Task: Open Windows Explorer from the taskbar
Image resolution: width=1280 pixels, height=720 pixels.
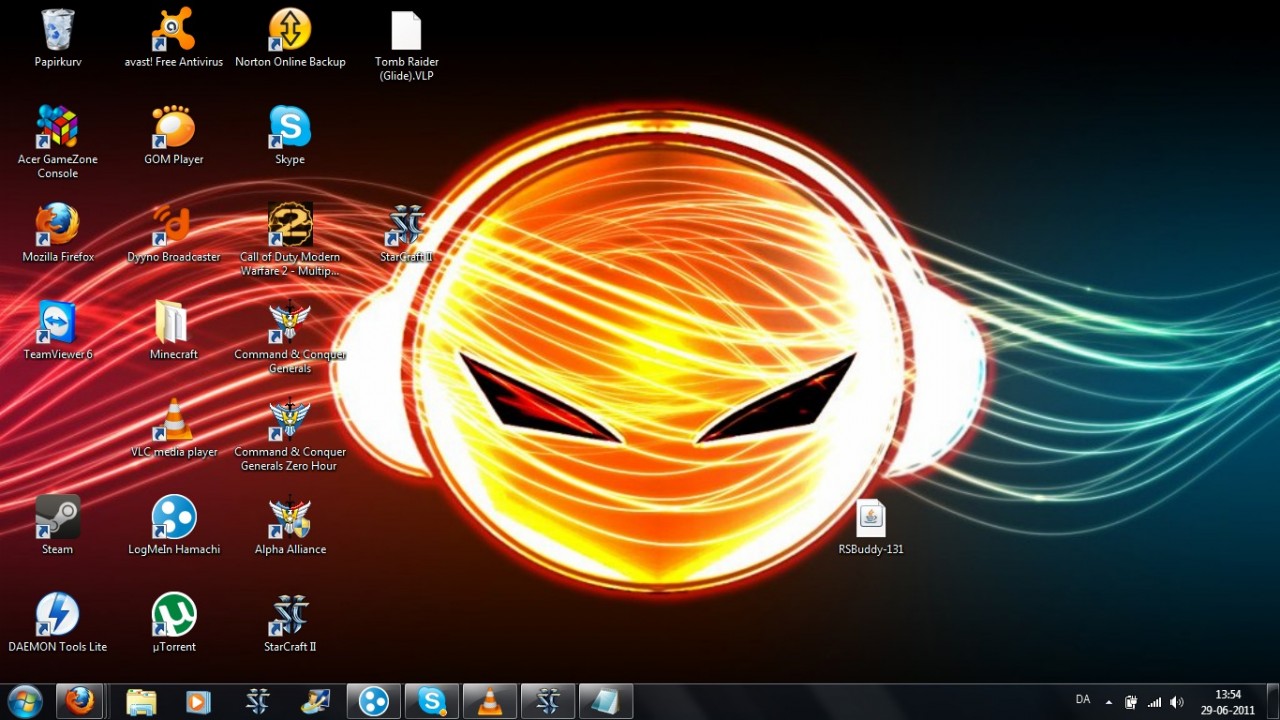Action: click(x=142, y=701)
